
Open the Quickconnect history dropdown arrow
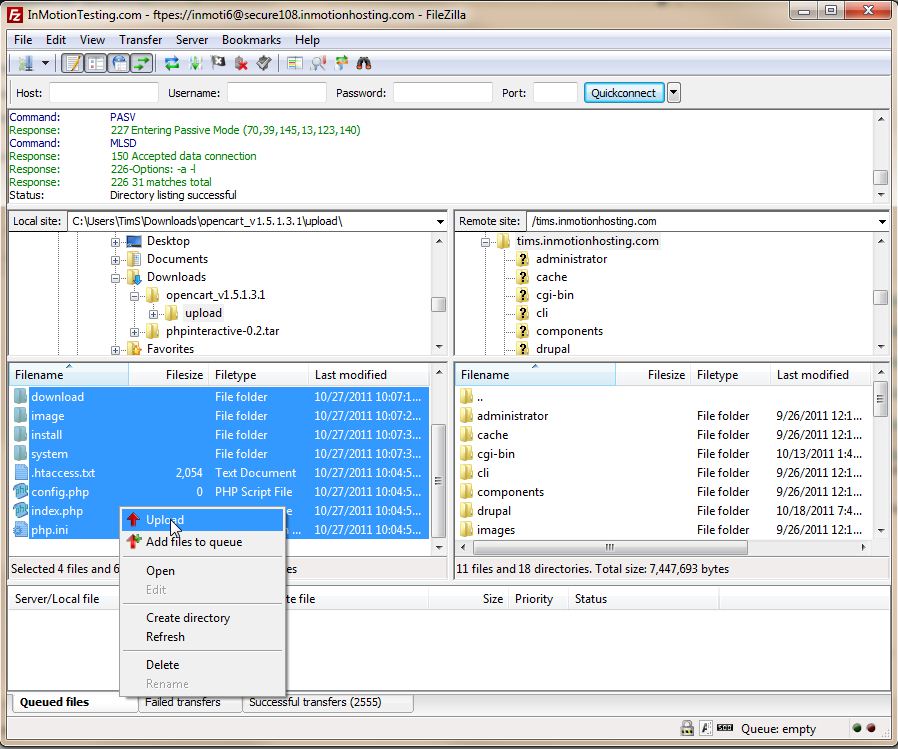click(674, 93)
